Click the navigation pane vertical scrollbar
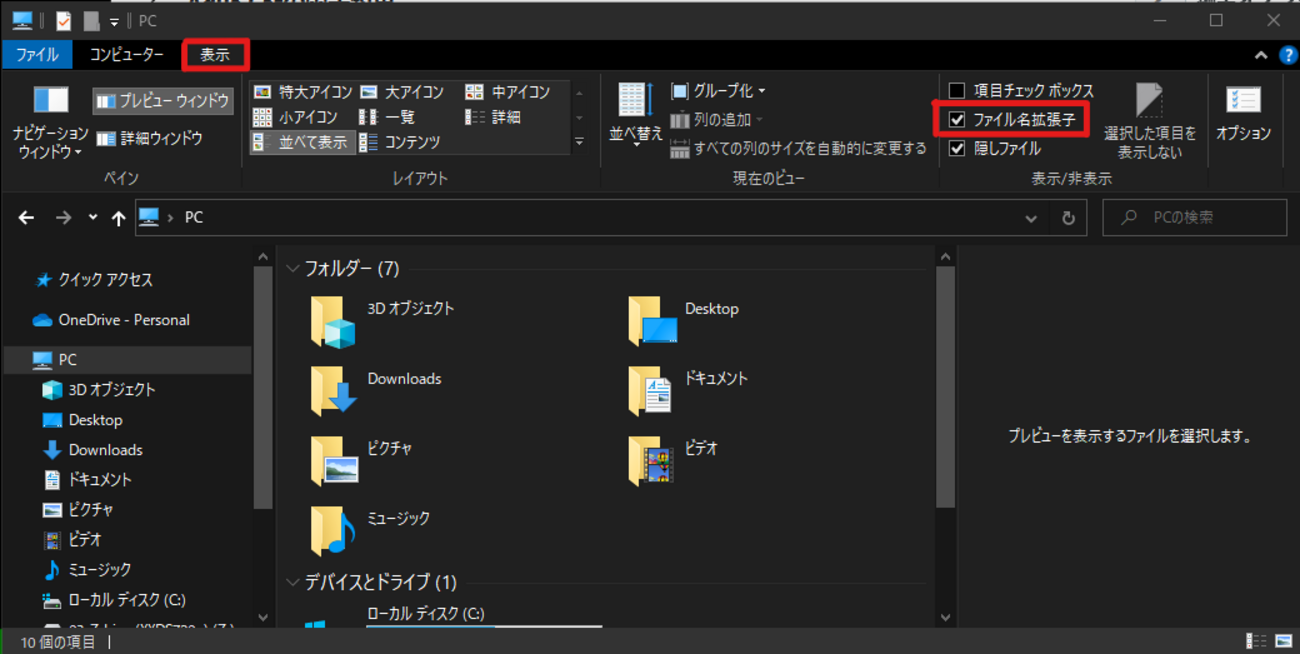Screen dimensions: 1300x654 [x=263, y=388]
